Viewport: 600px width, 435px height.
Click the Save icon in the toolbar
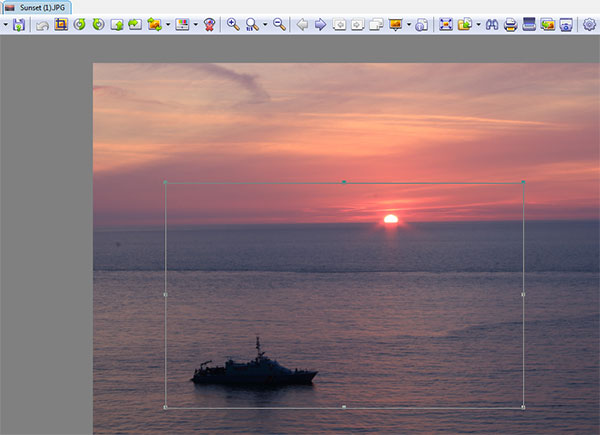click(x=19, y=24)
